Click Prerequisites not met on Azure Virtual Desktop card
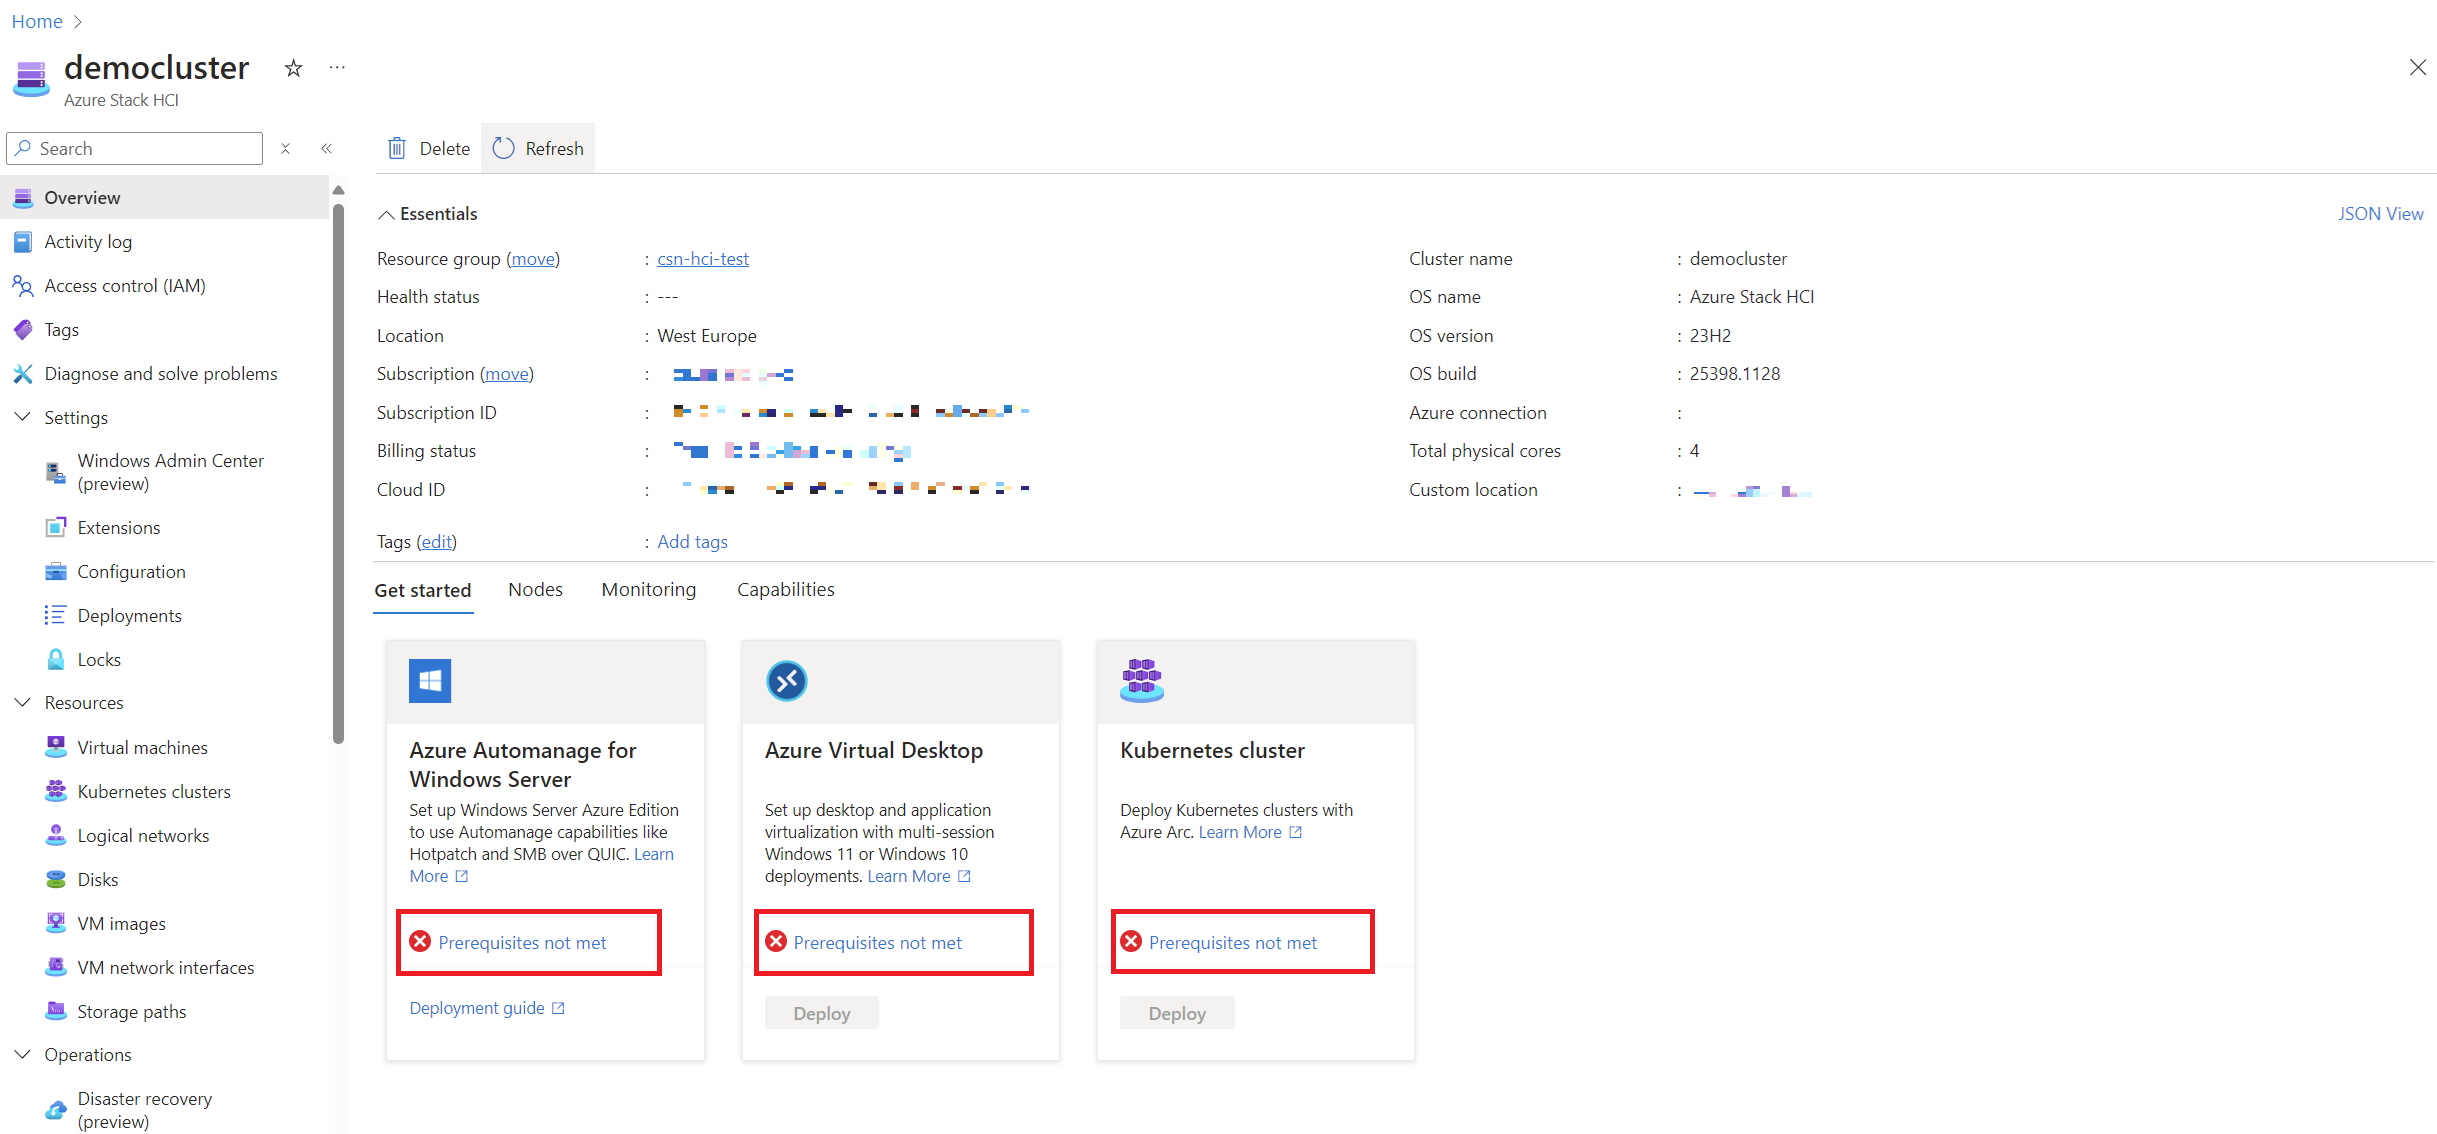 coord(877,943)
